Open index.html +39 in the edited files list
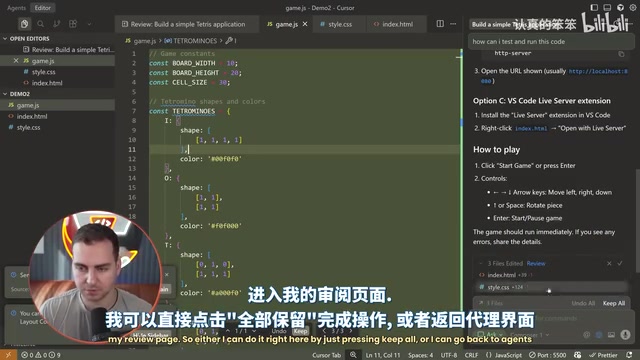640x360 pixels. pos(551,275)
